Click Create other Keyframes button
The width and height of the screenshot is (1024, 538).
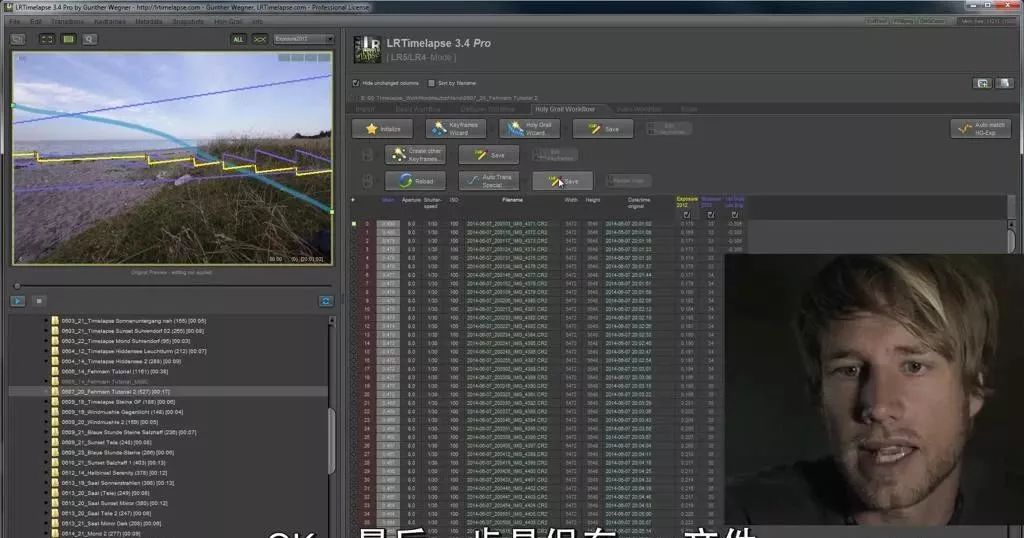pyautogui.click(x=415, y=155)
